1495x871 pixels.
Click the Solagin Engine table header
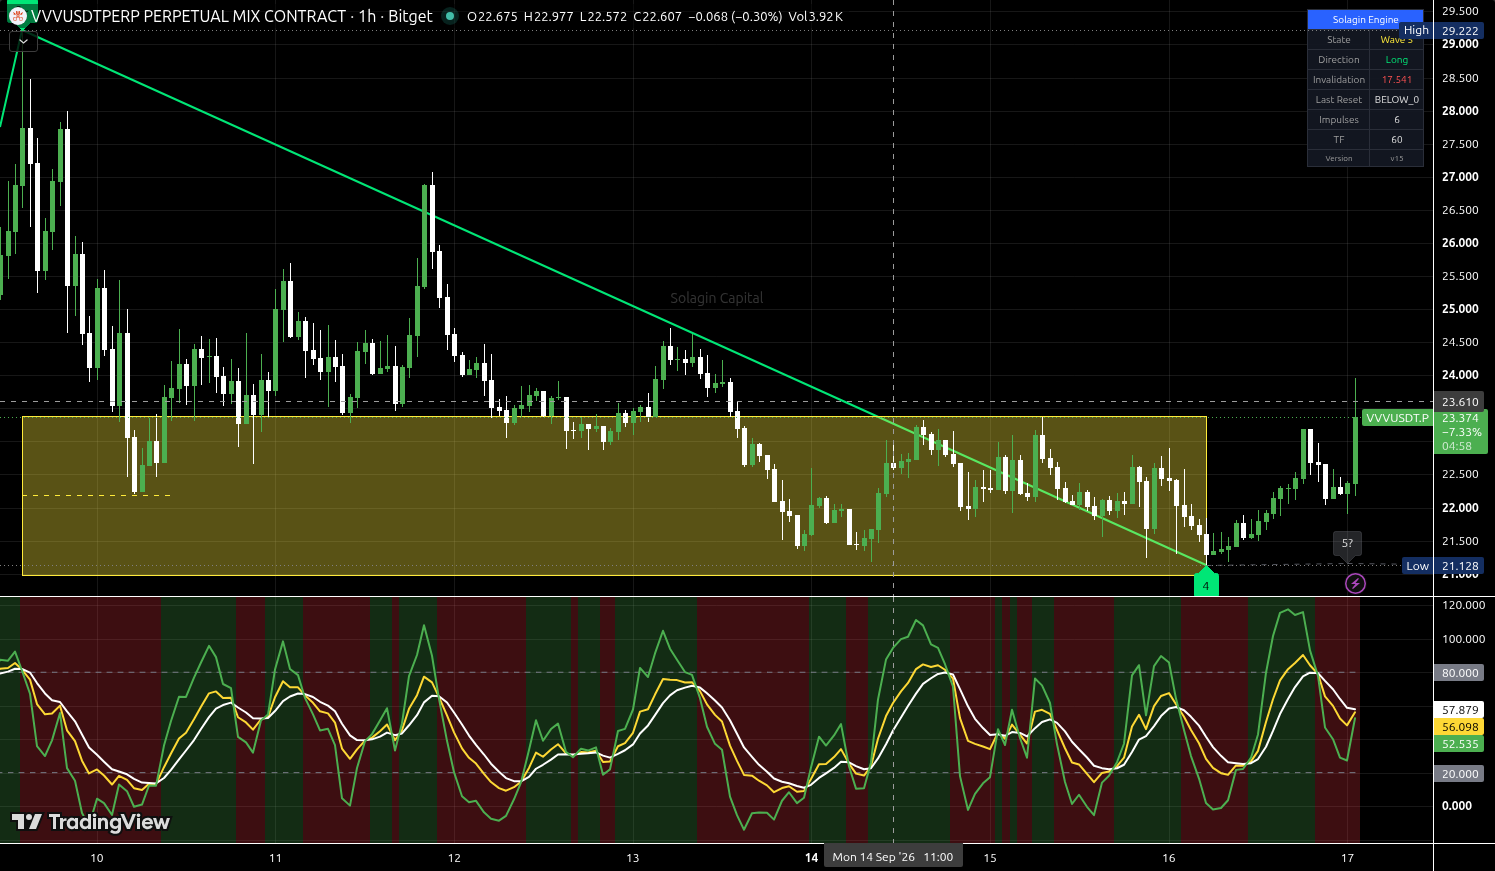[x=1365, y=19]
